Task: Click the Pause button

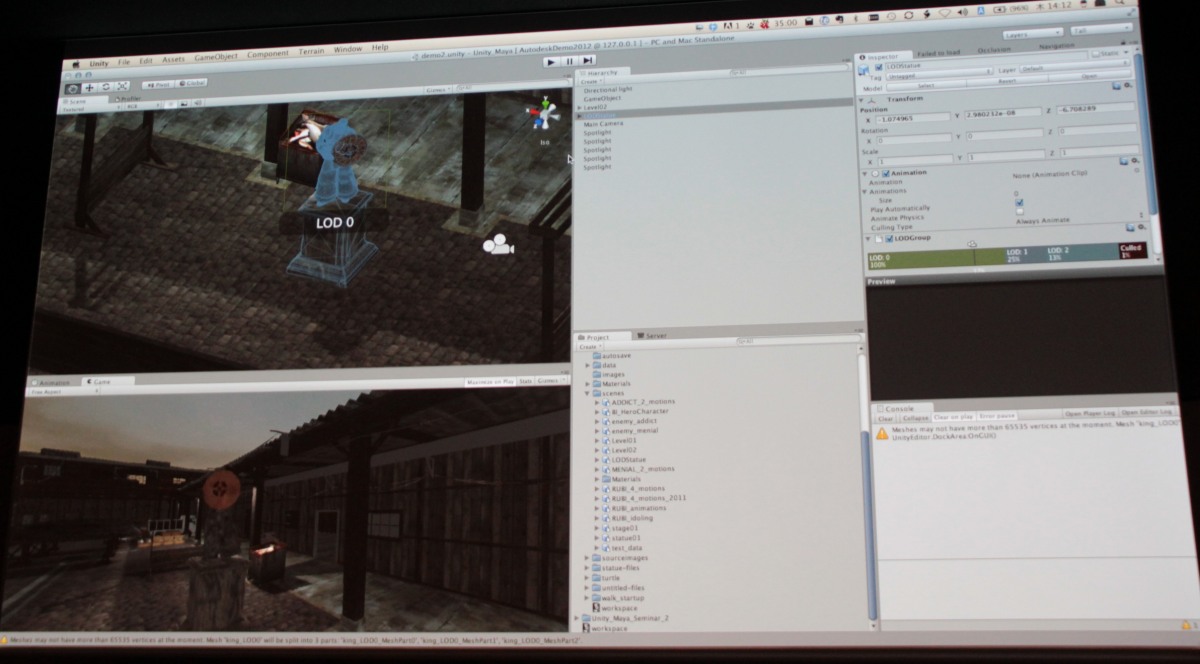Action: tap(569, 61)
